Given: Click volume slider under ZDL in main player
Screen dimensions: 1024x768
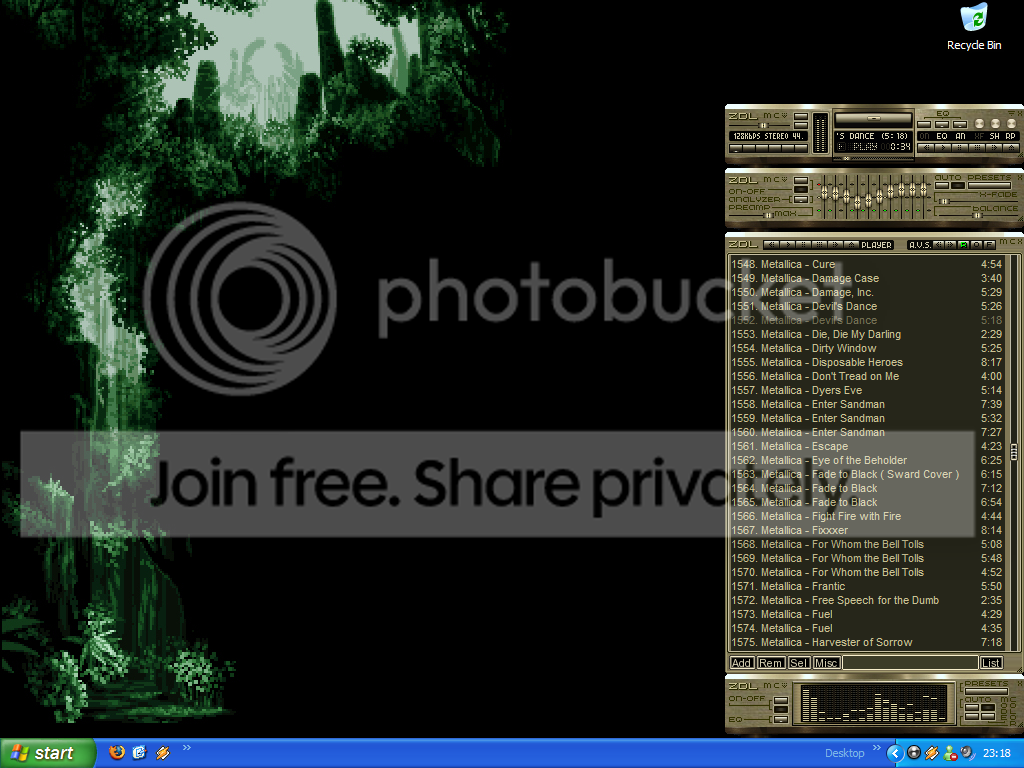Looking at the screenshot, I should [760, 125].
